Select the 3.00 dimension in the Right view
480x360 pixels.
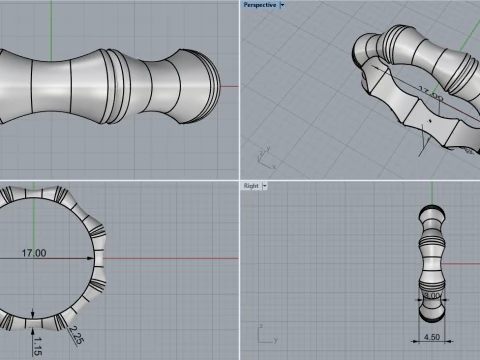click(x=432, y=295)
